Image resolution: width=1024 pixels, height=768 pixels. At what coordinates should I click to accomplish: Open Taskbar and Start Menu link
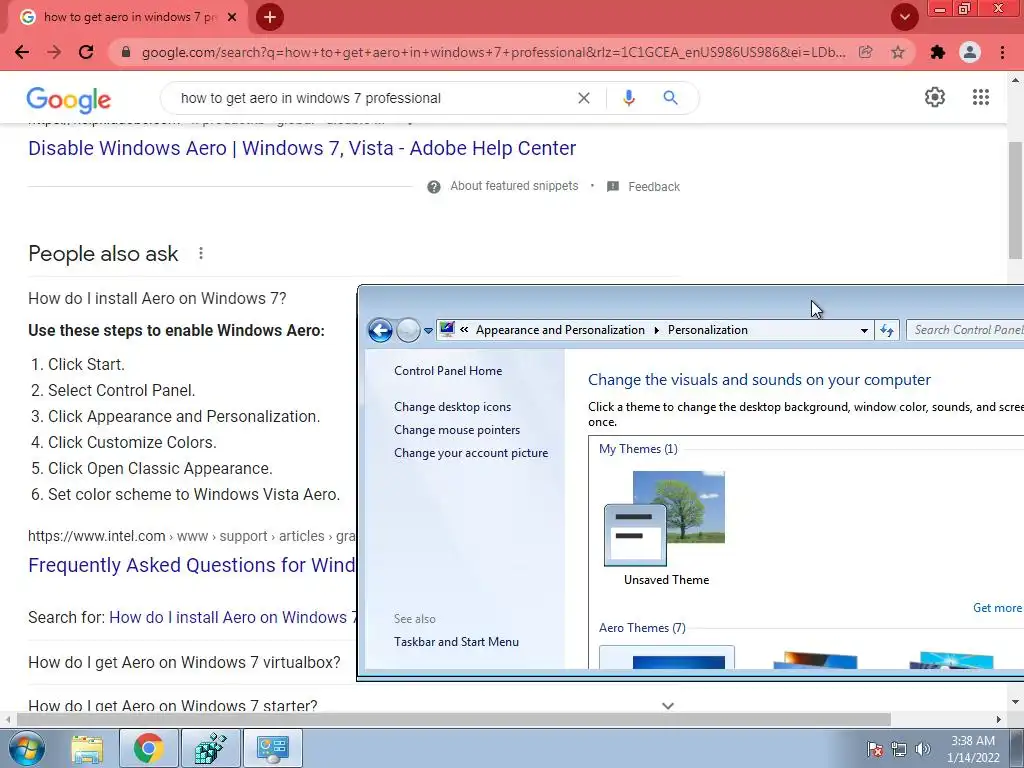click(x=456, y=642)
